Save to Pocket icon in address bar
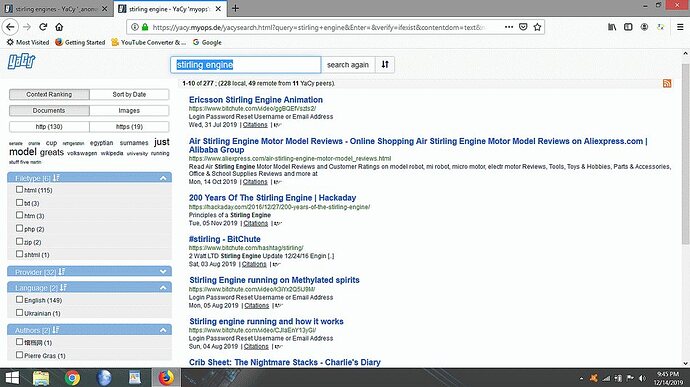 pyautogui.click(x=523, y=27)
